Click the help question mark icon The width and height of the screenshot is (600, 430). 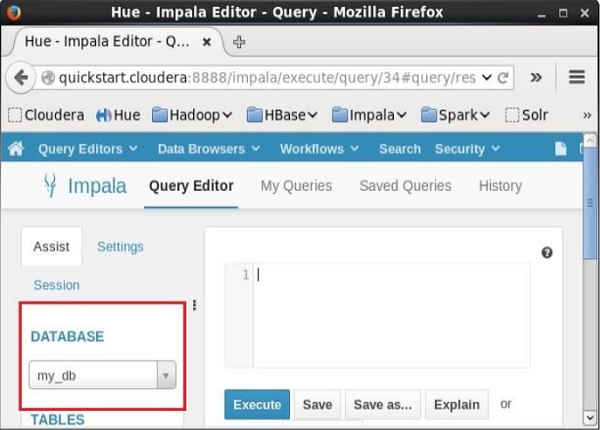tap(547, 253)
